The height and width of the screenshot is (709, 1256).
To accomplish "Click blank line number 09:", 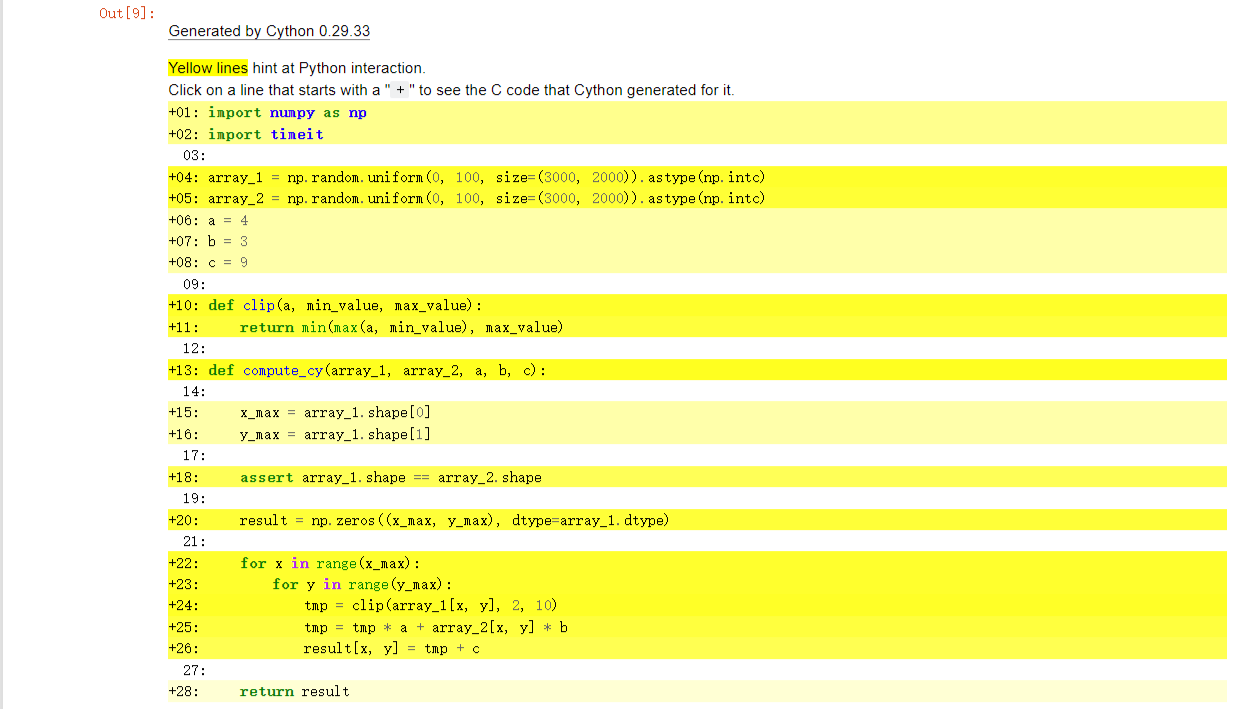I will pyautogui.click(x=194, y=284).
